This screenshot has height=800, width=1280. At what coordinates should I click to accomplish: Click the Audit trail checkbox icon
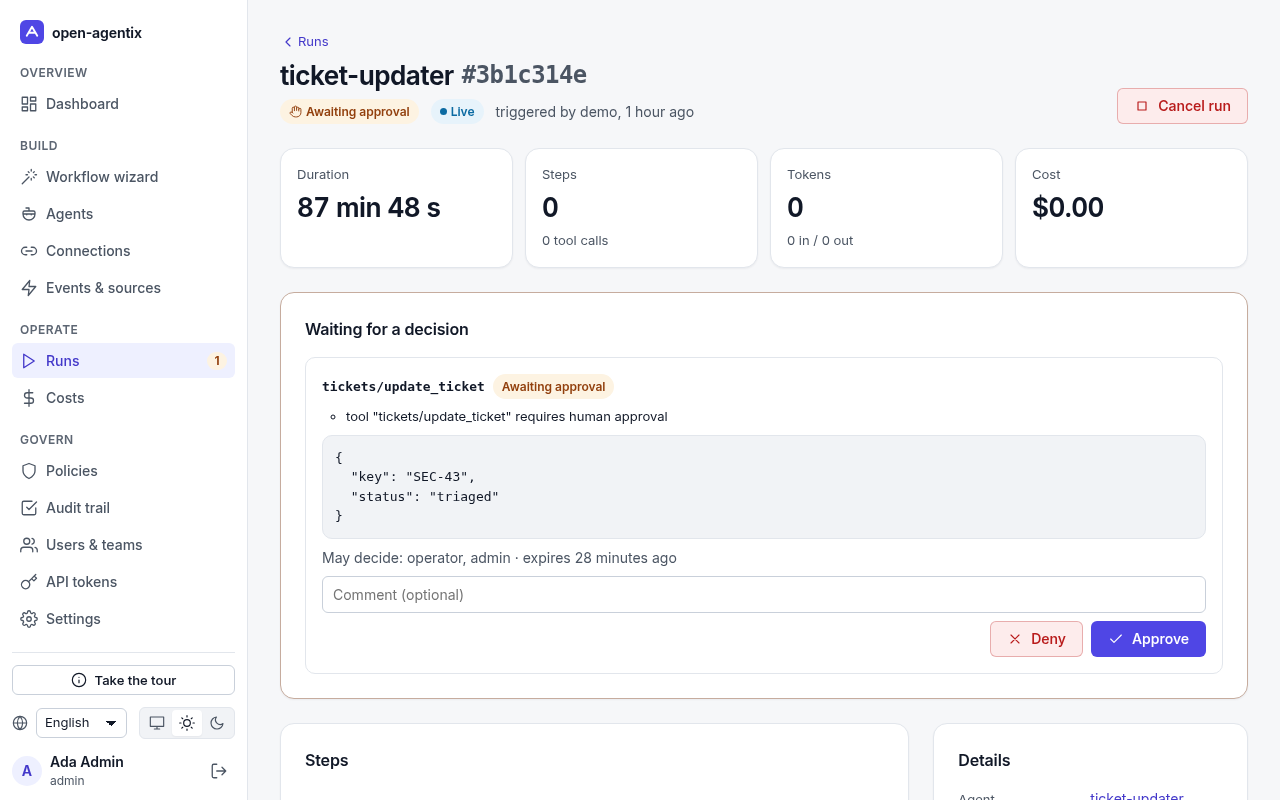[x=29, y=508]
